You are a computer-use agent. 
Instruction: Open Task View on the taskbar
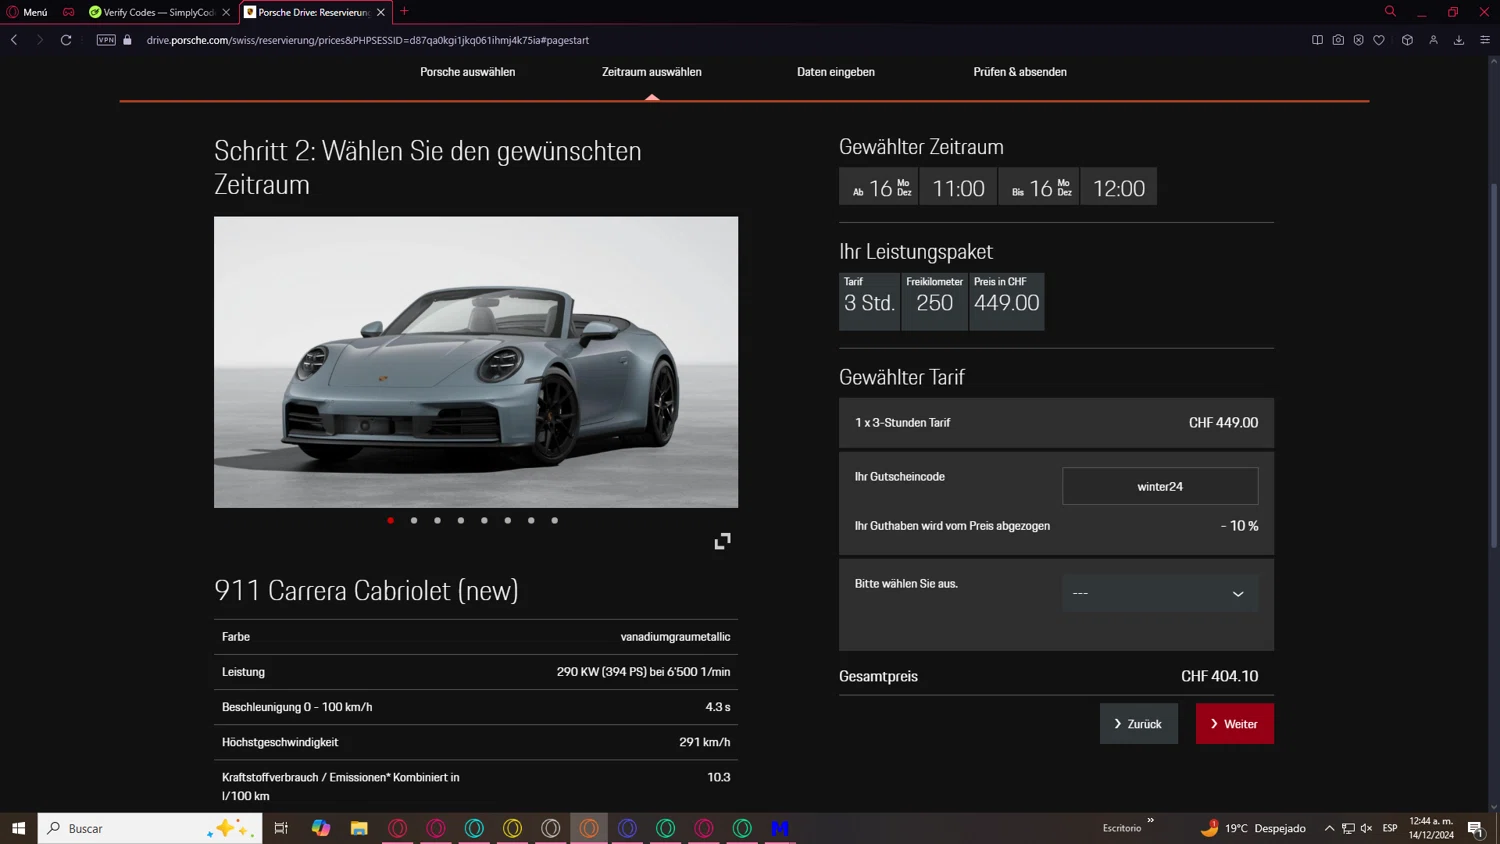(281, 828)
